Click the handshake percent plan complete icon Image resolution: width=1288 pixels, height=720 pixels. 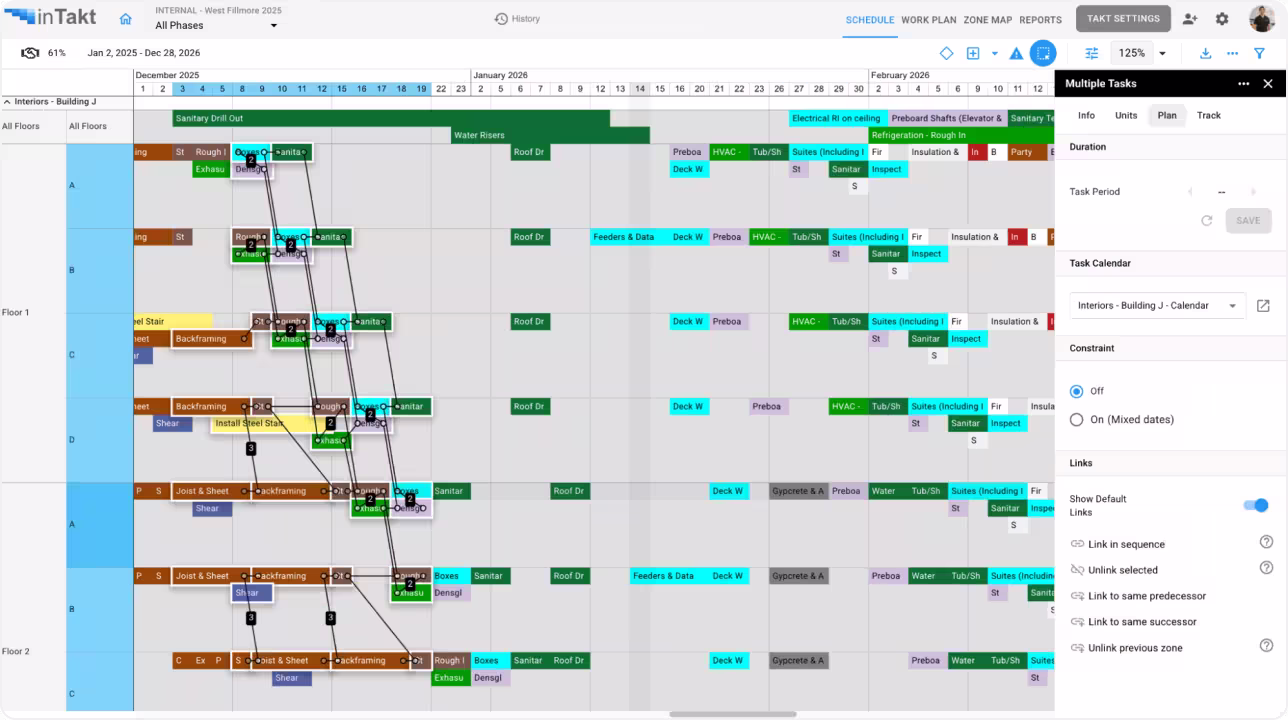(30, 53)
